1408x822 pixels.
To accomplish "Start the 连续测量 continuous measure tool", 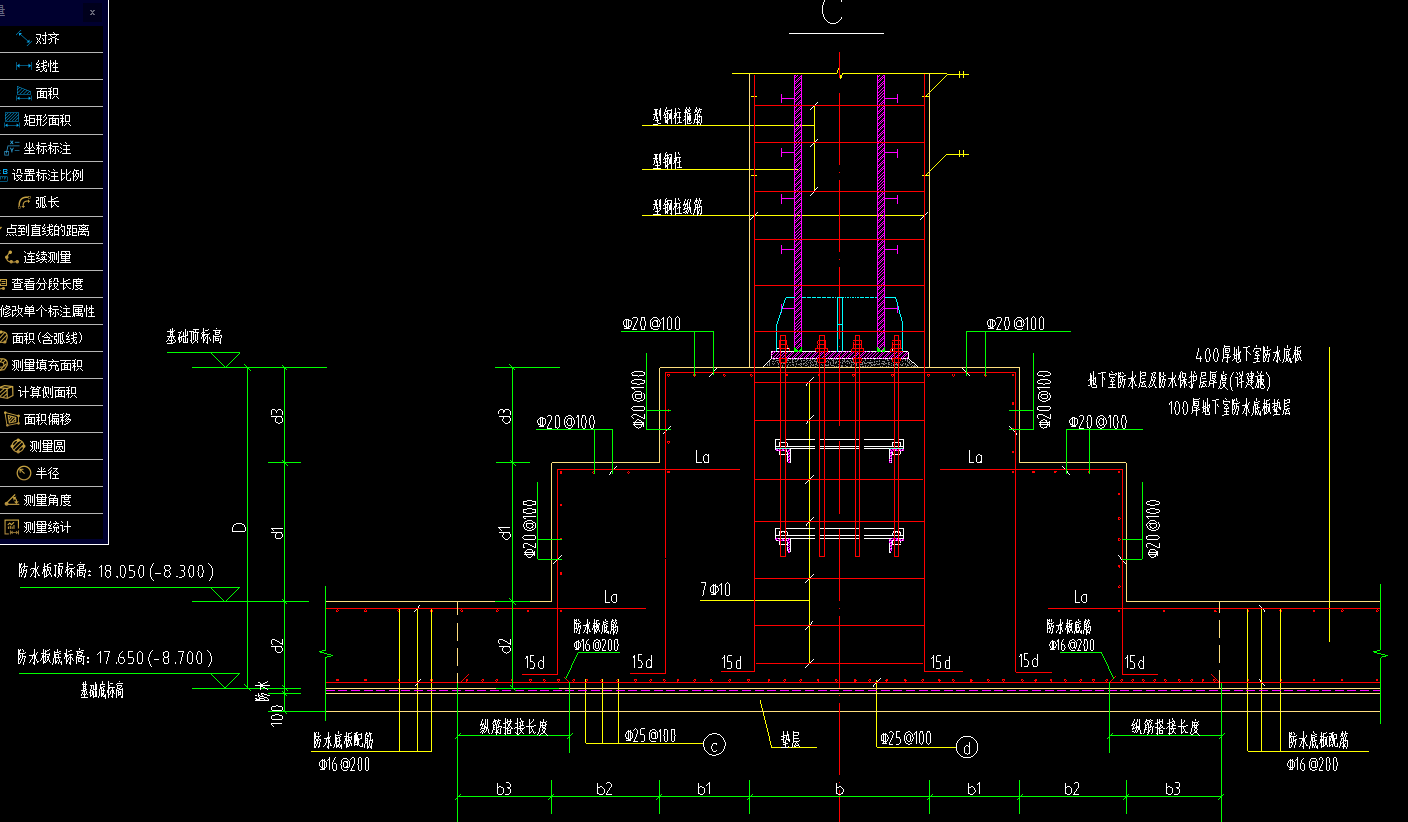I will point(47,257).
